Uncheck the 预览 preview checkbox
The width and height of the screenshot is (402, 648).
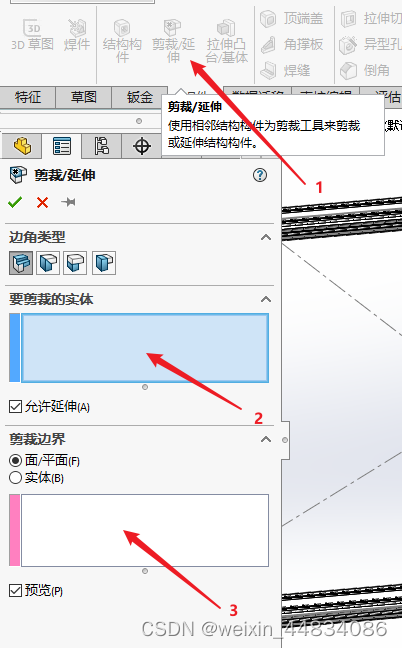click(15, 590)
